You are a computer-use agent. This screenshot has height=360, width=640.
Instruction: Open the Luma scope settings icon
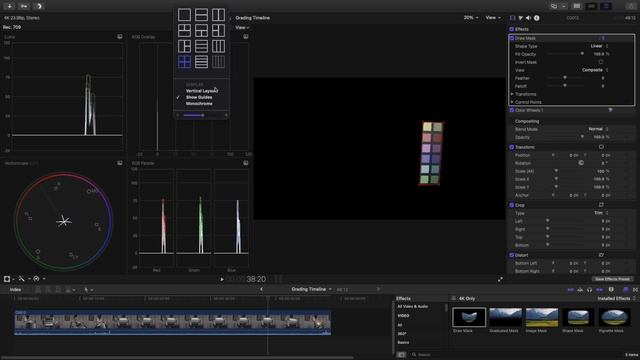(x=120, y=37)
